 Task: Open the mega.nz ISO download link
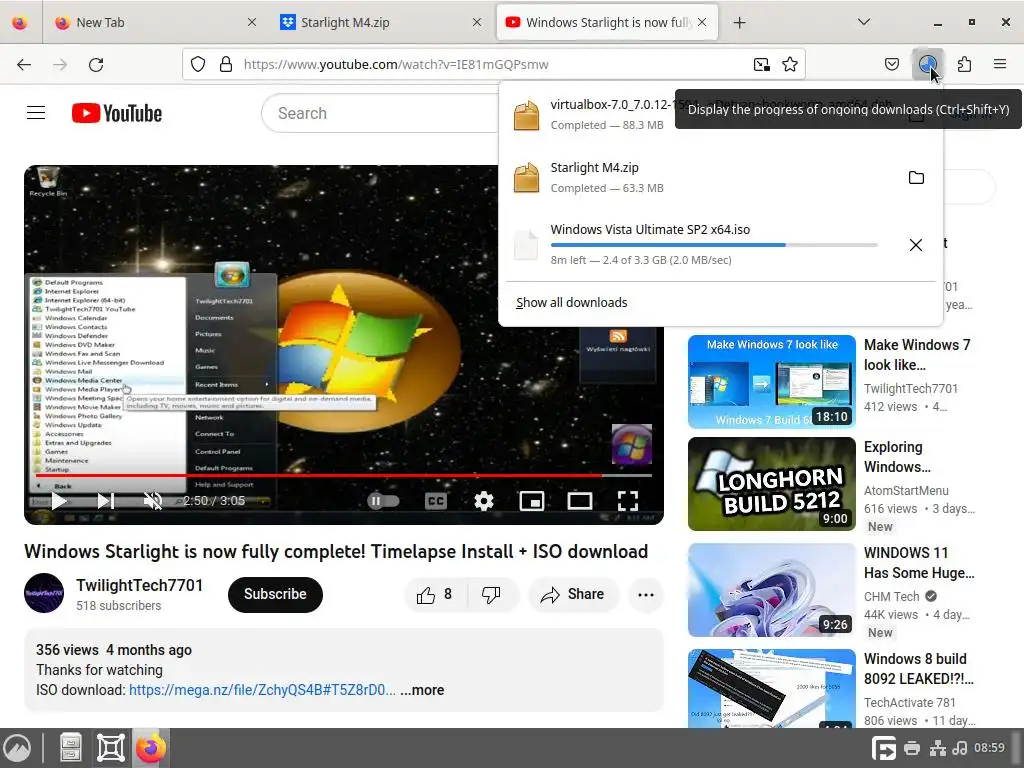[x=262, y=690]
